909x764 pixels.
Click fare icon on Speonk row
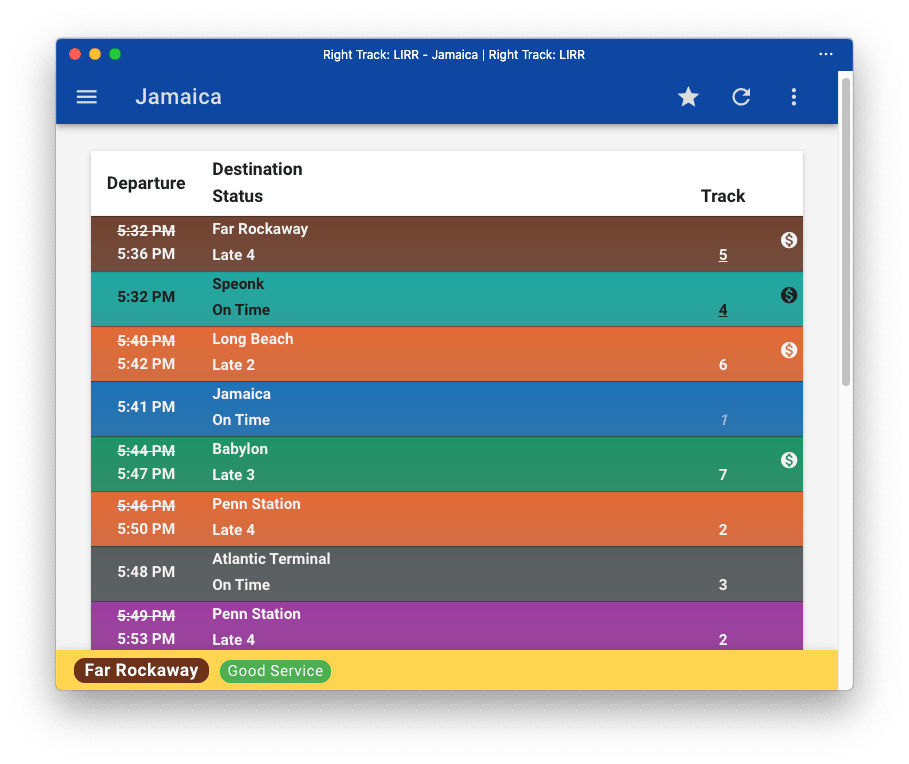(x=789, y=295)
